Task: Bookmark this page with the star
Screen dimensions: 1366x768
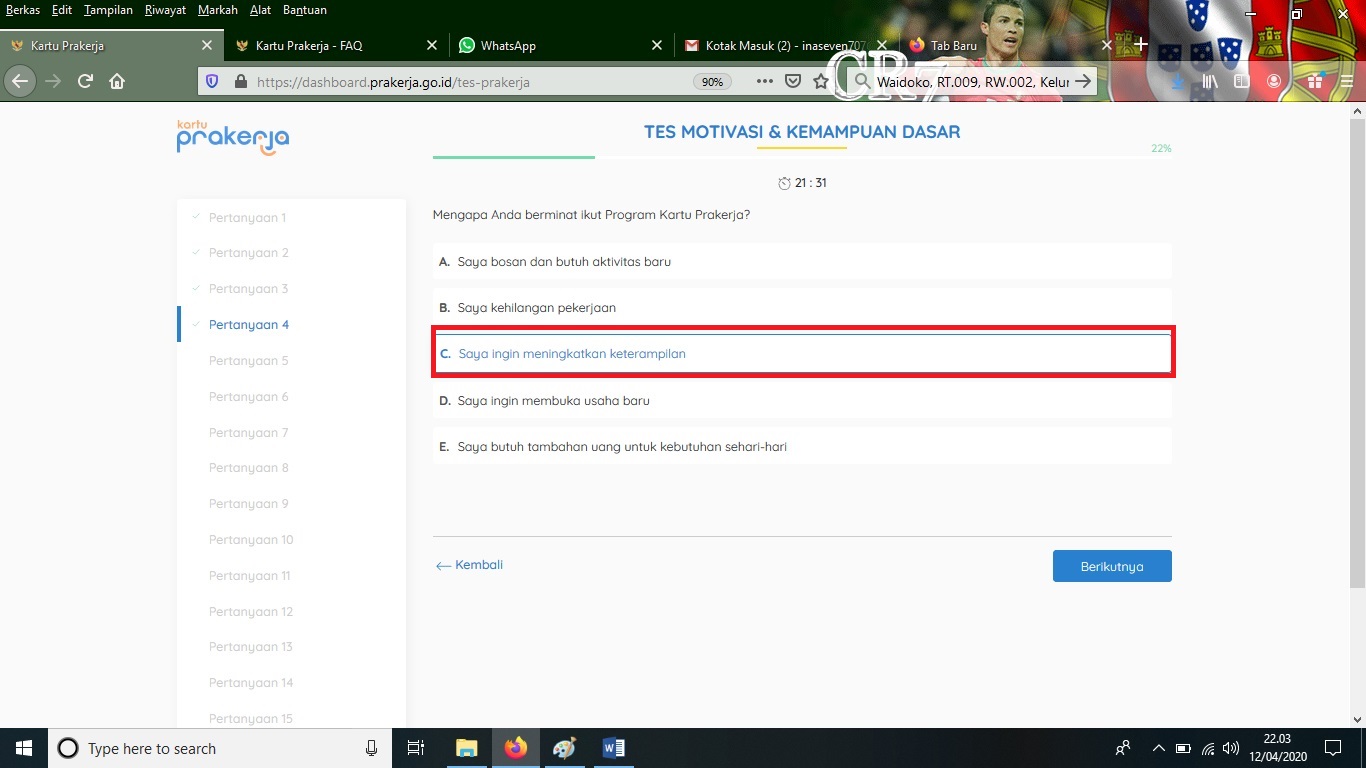Action: coord(821,82)
